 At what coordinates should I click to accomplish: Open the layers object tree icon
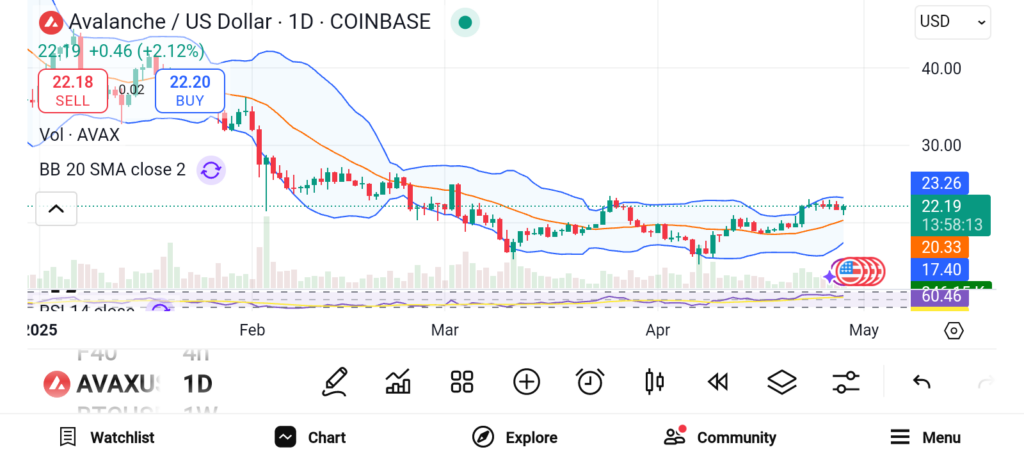click(781, 381)
